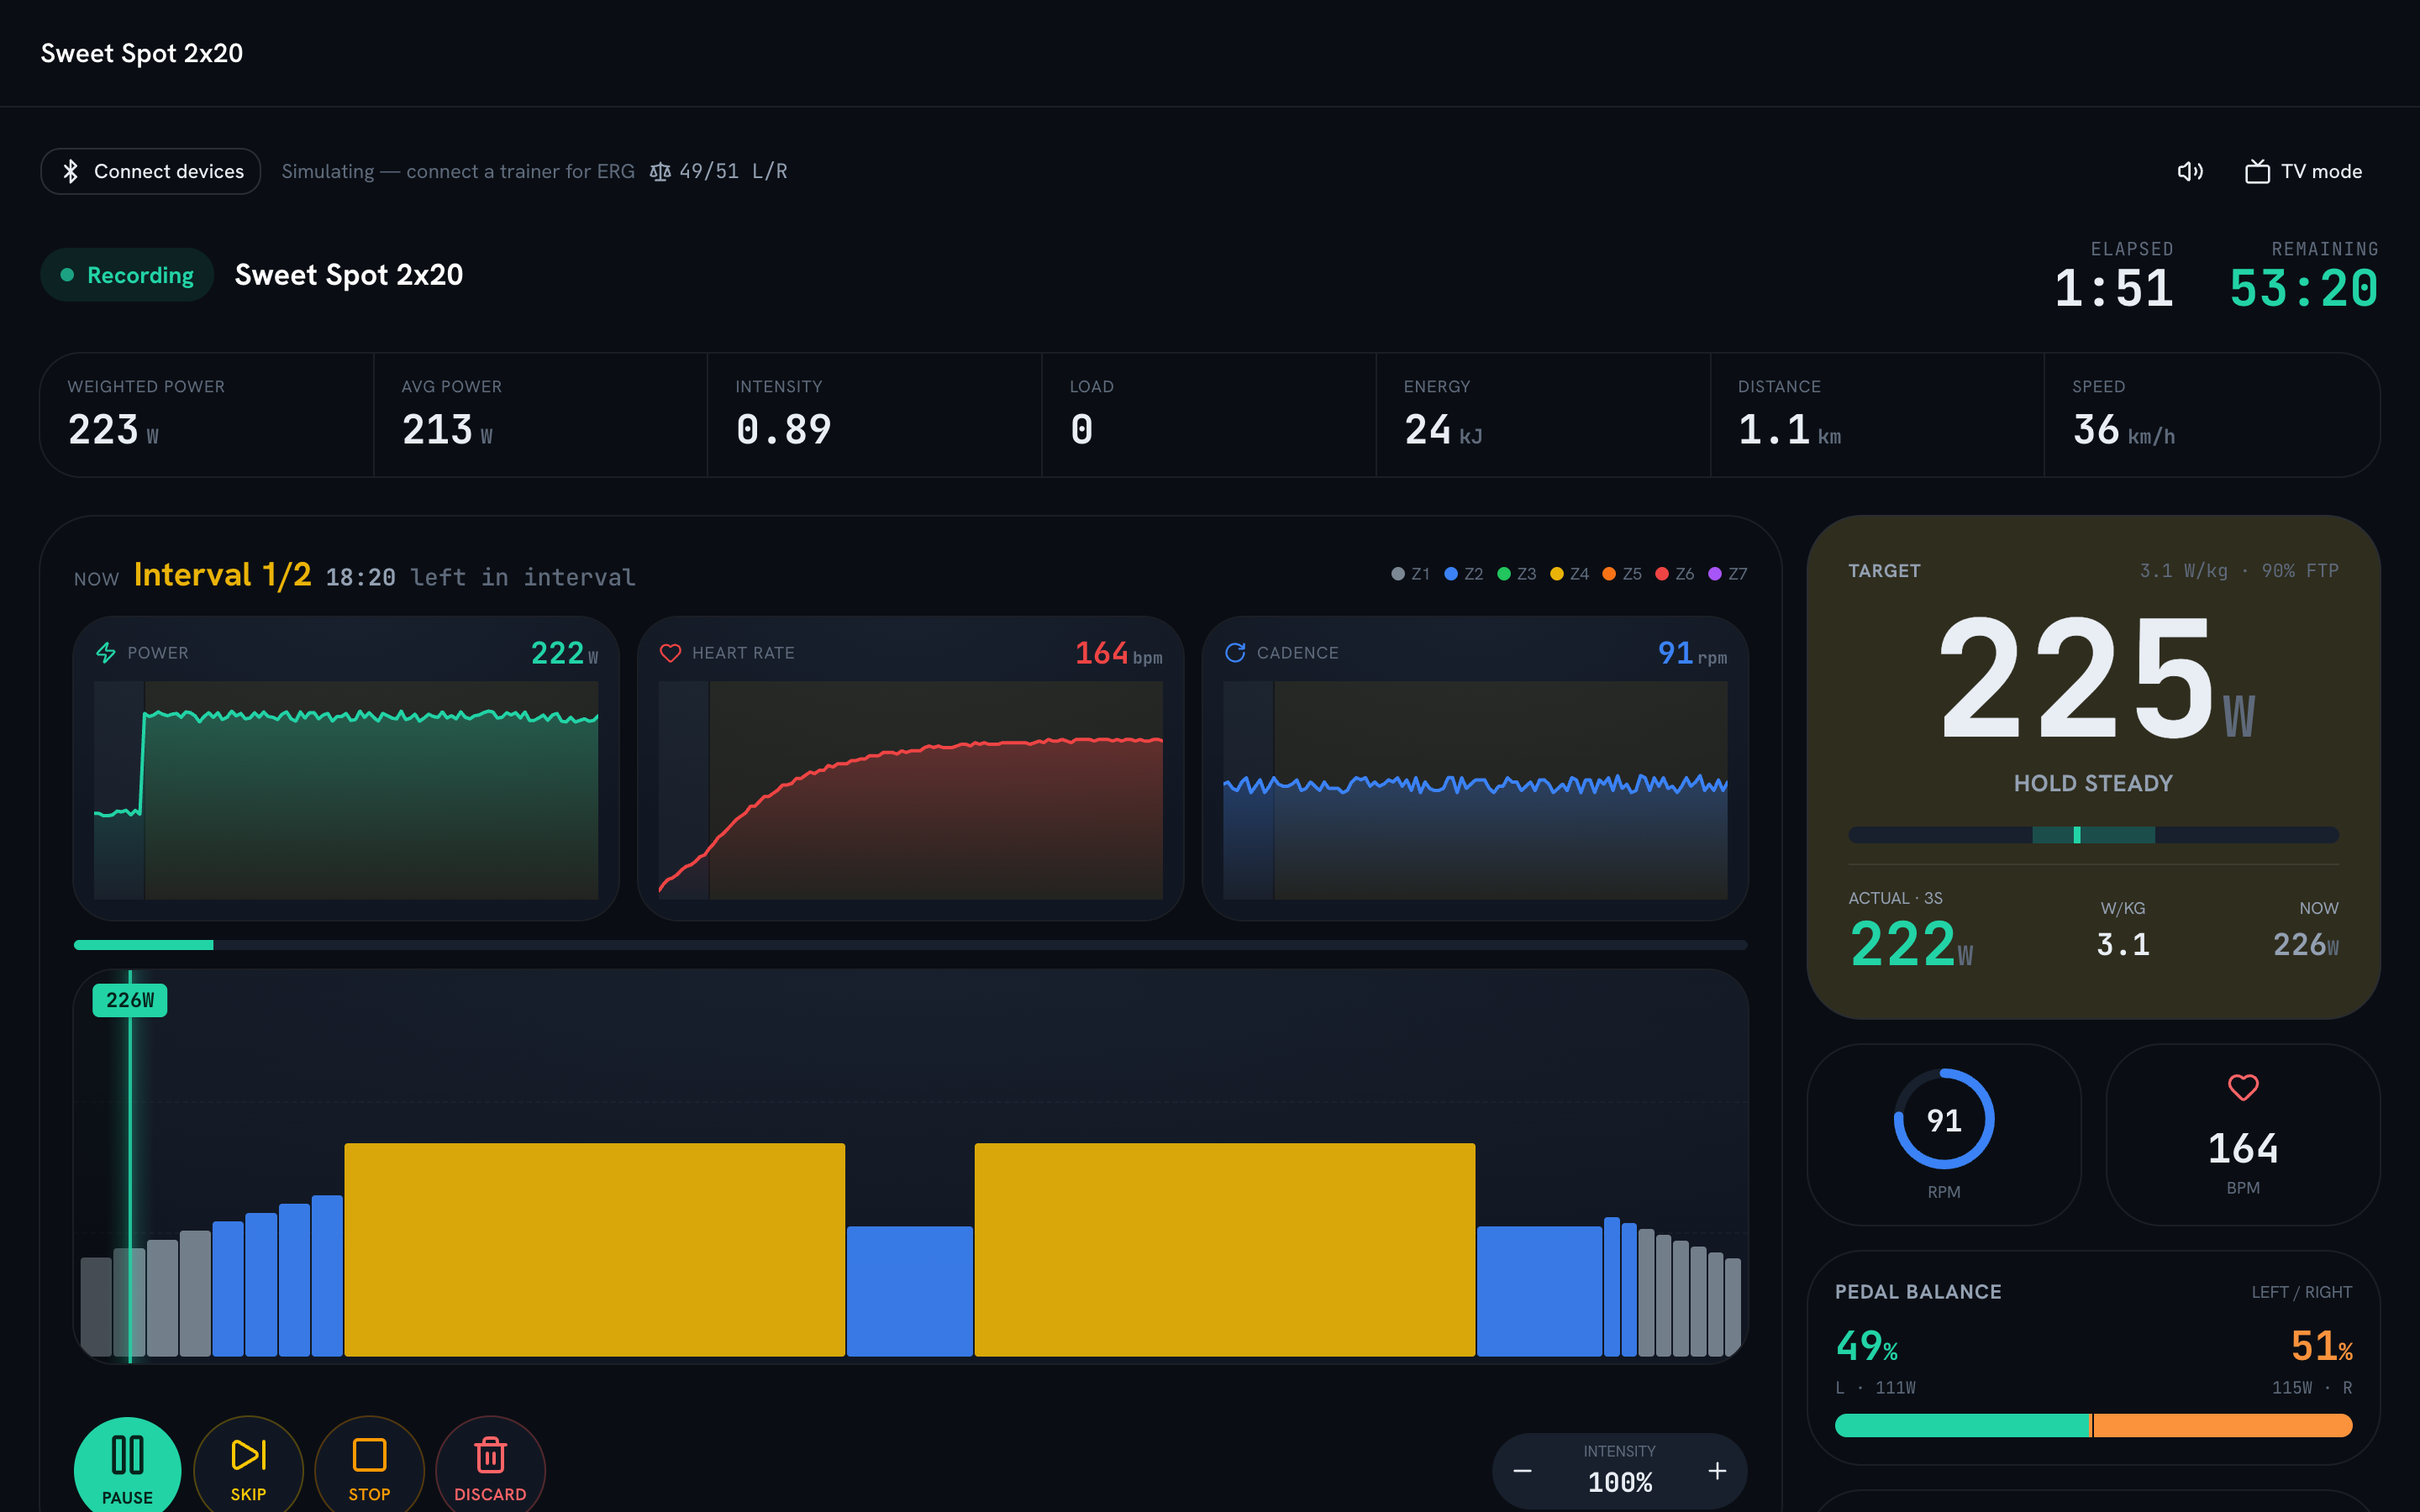
Task: Select the Z3 zone legend item
Action: tap(1517, 574)
